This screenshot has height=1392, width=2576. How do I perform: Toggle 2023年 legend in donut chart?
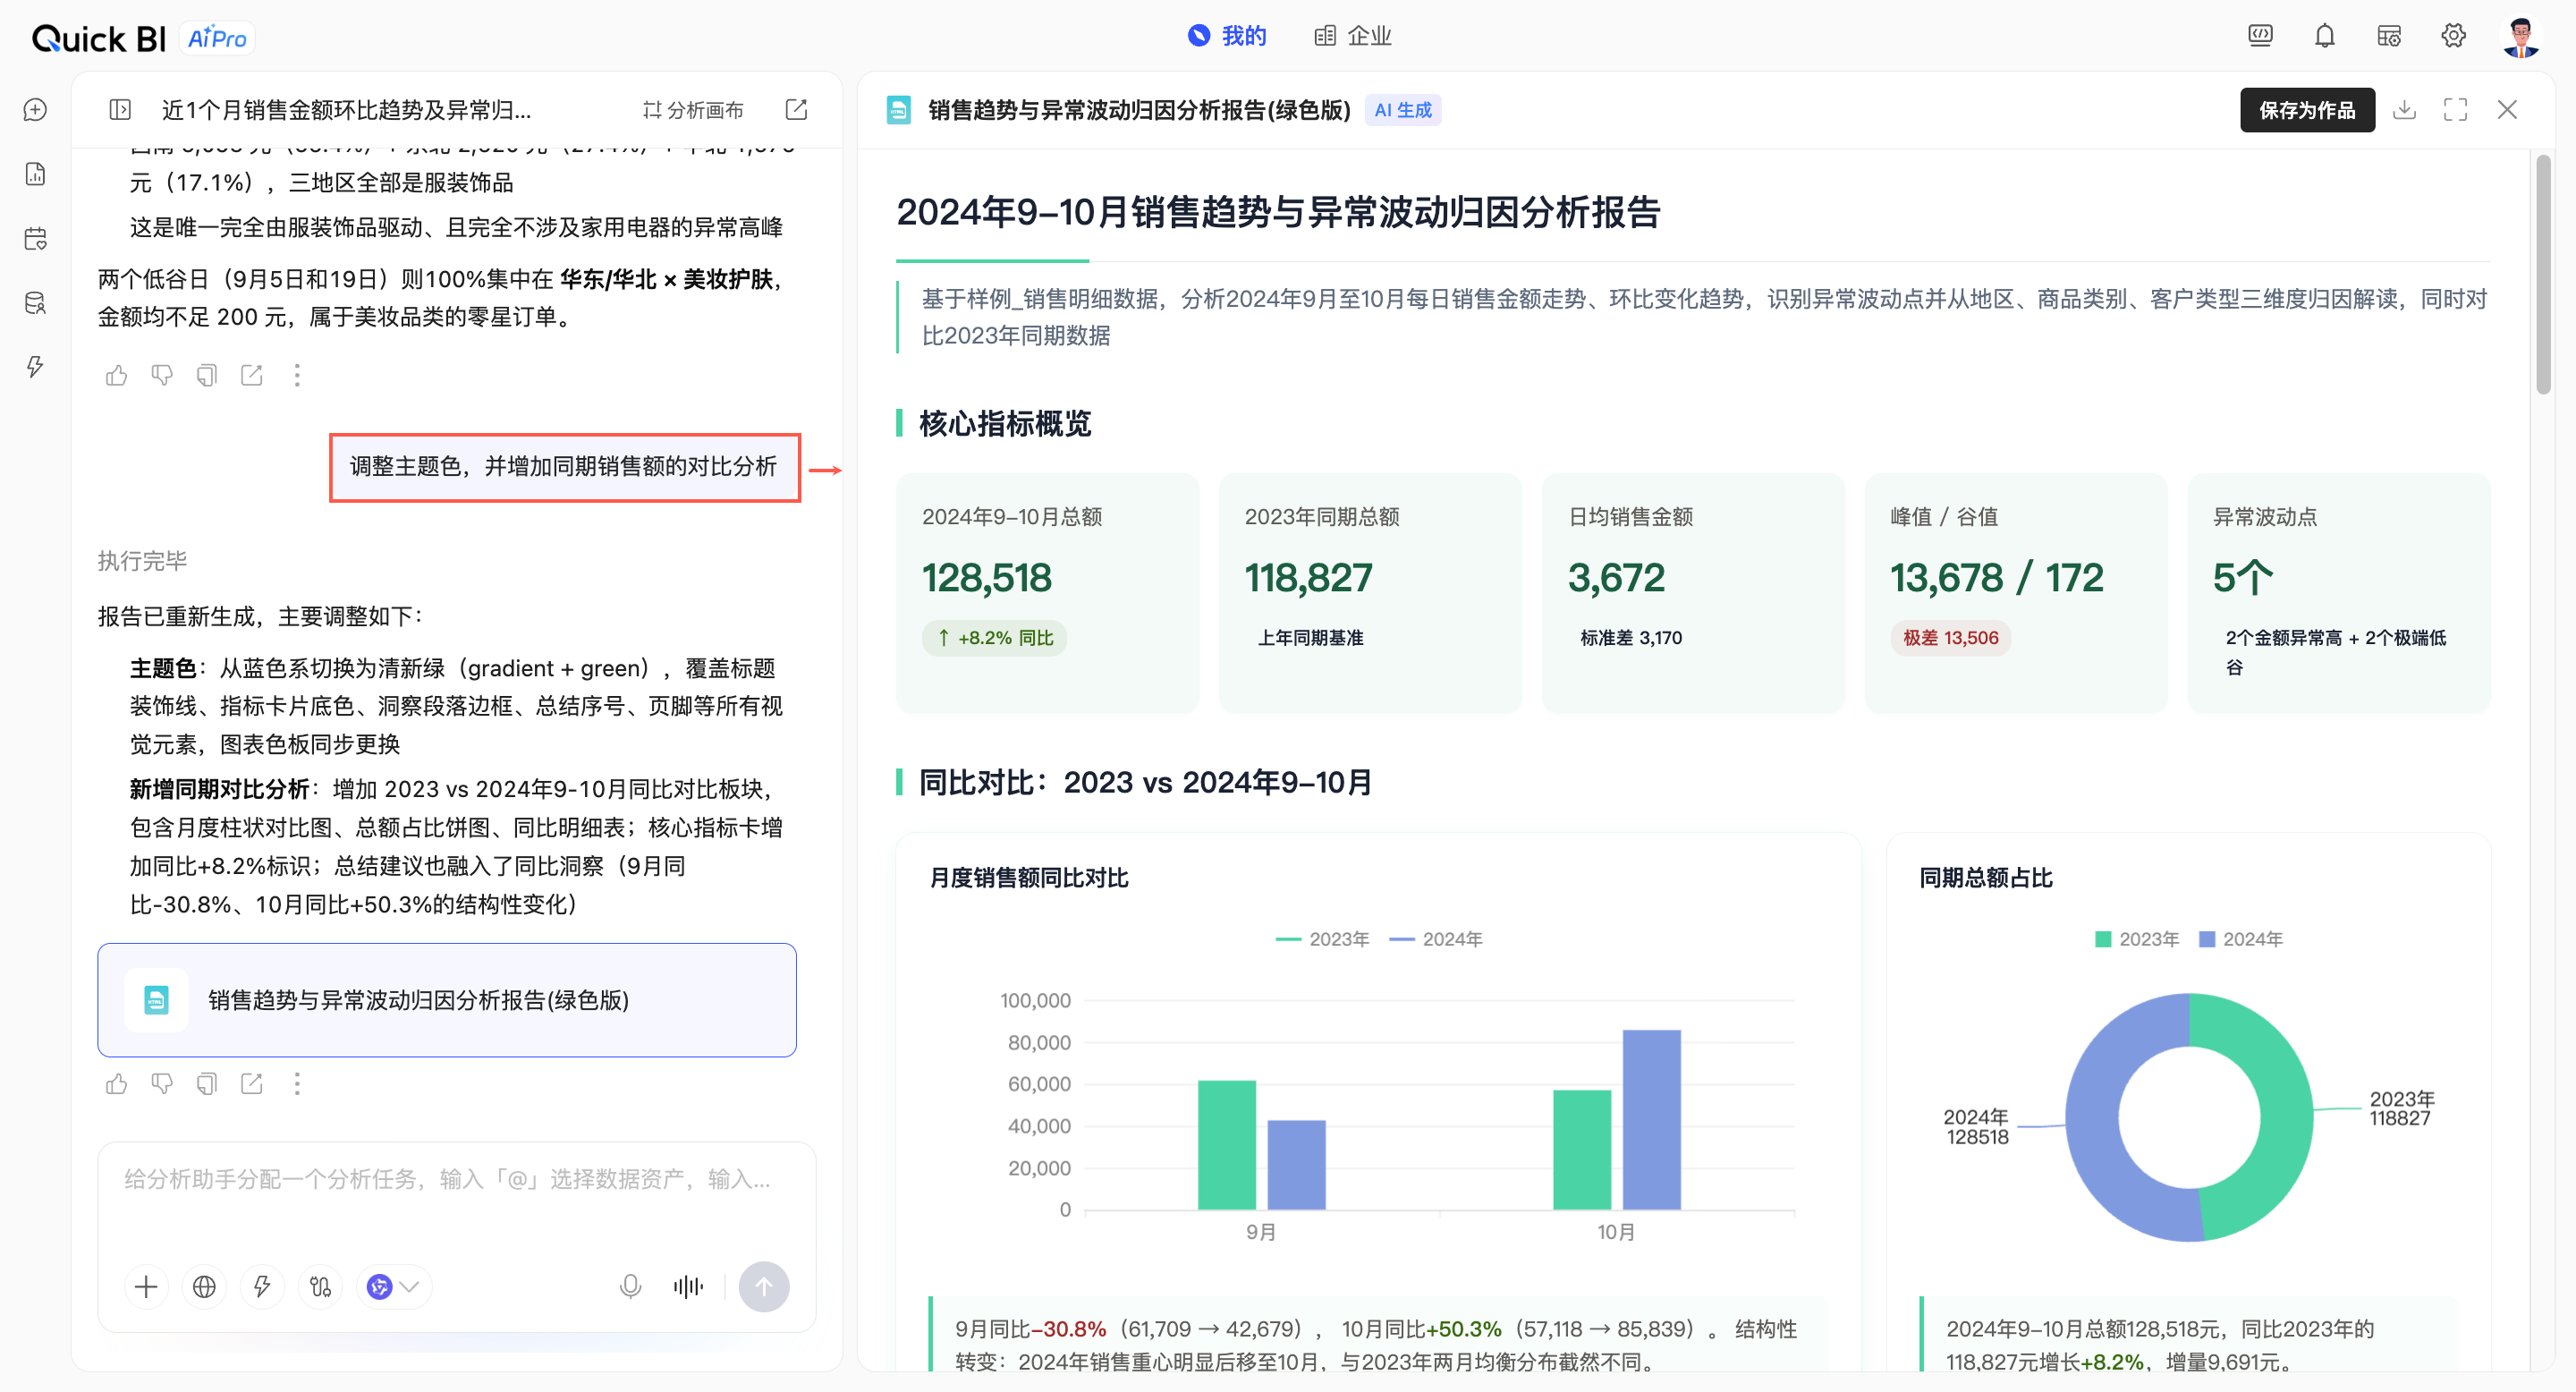pos(2137,939)
